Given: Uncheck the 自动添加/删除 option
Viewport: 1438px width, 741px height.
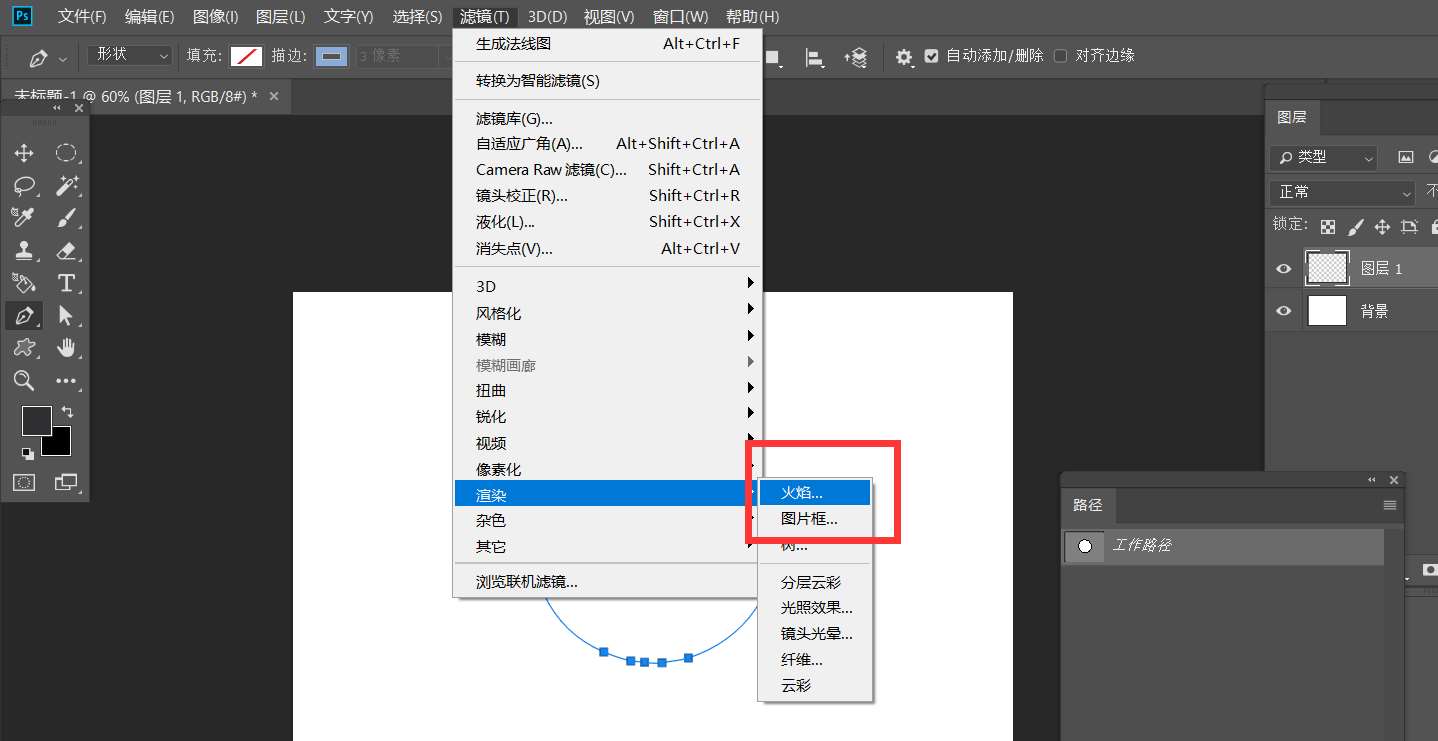Looking at the screenshot, I should click(x=932, y=56).
